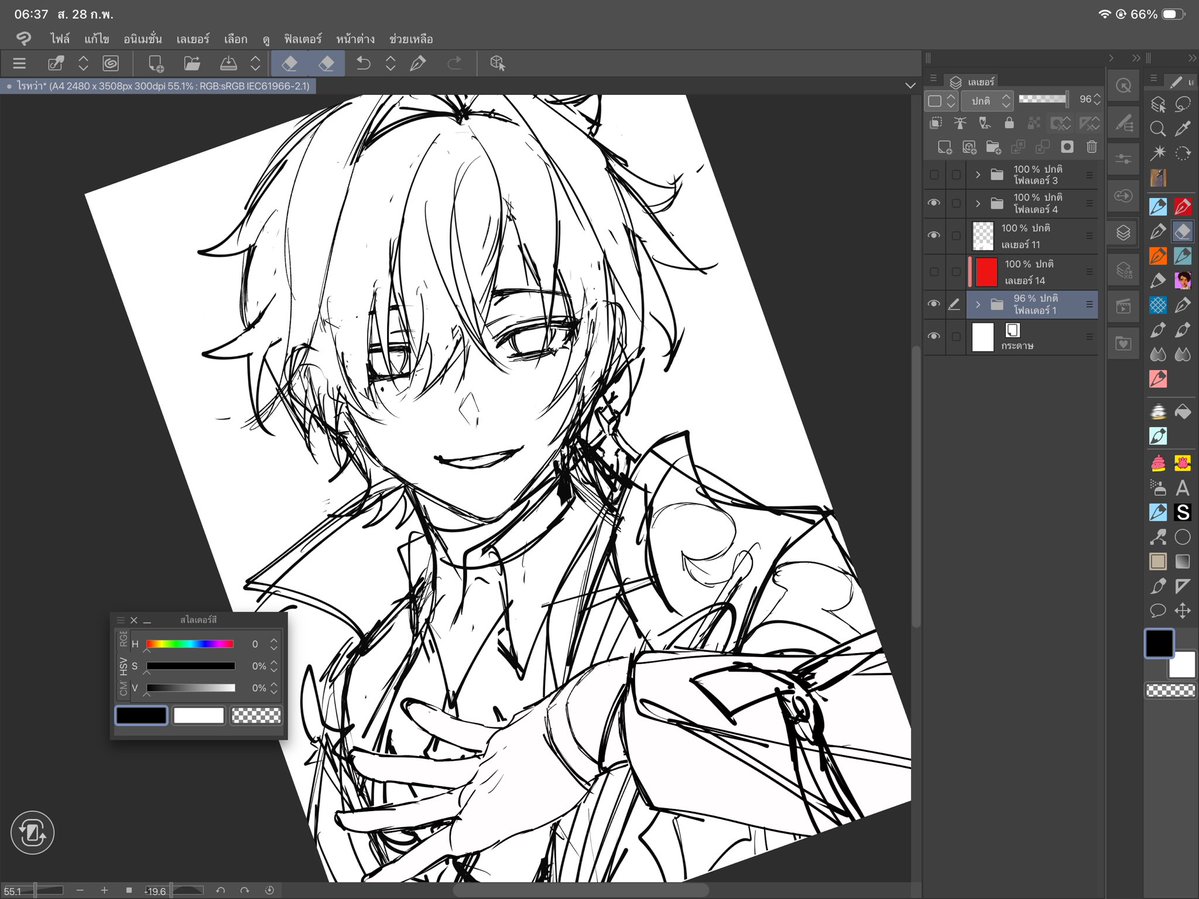The height and width of the screenshot is (899, 1199).
Task: Open the ไฟล์ menu
Action: (x=60, y=38)
